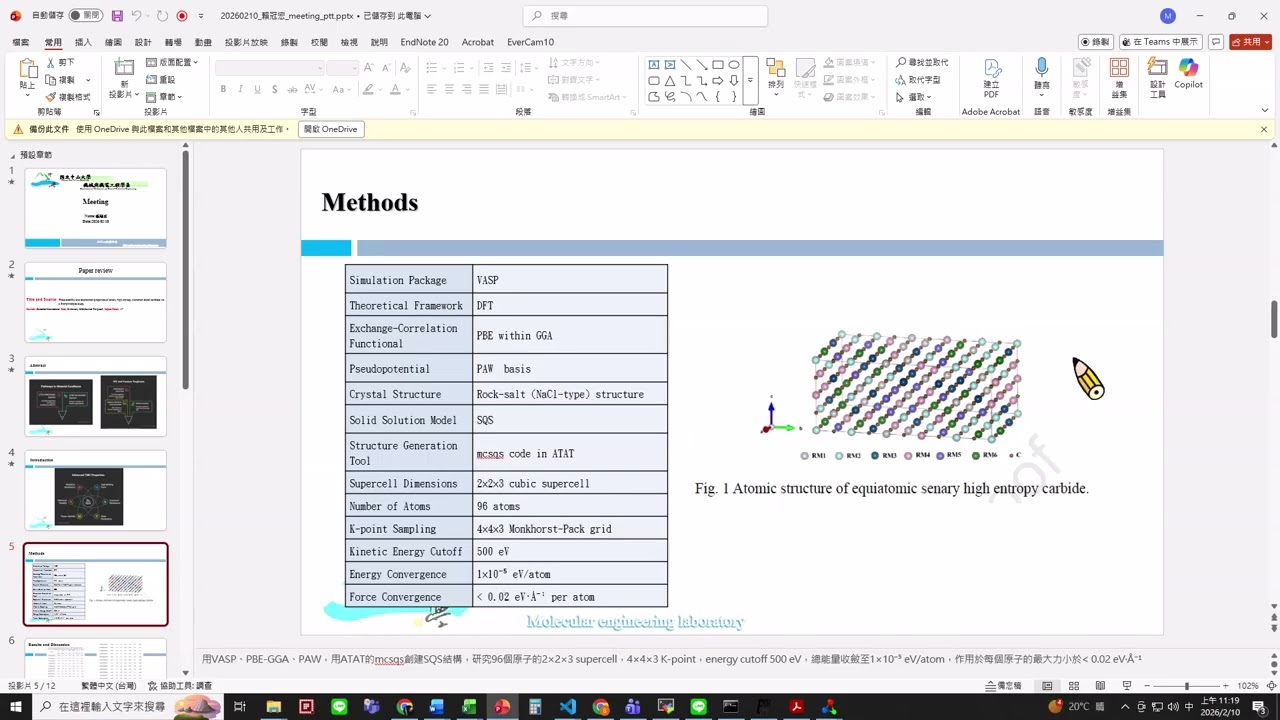Expand the 章節 section dropdown

point(163,97)
